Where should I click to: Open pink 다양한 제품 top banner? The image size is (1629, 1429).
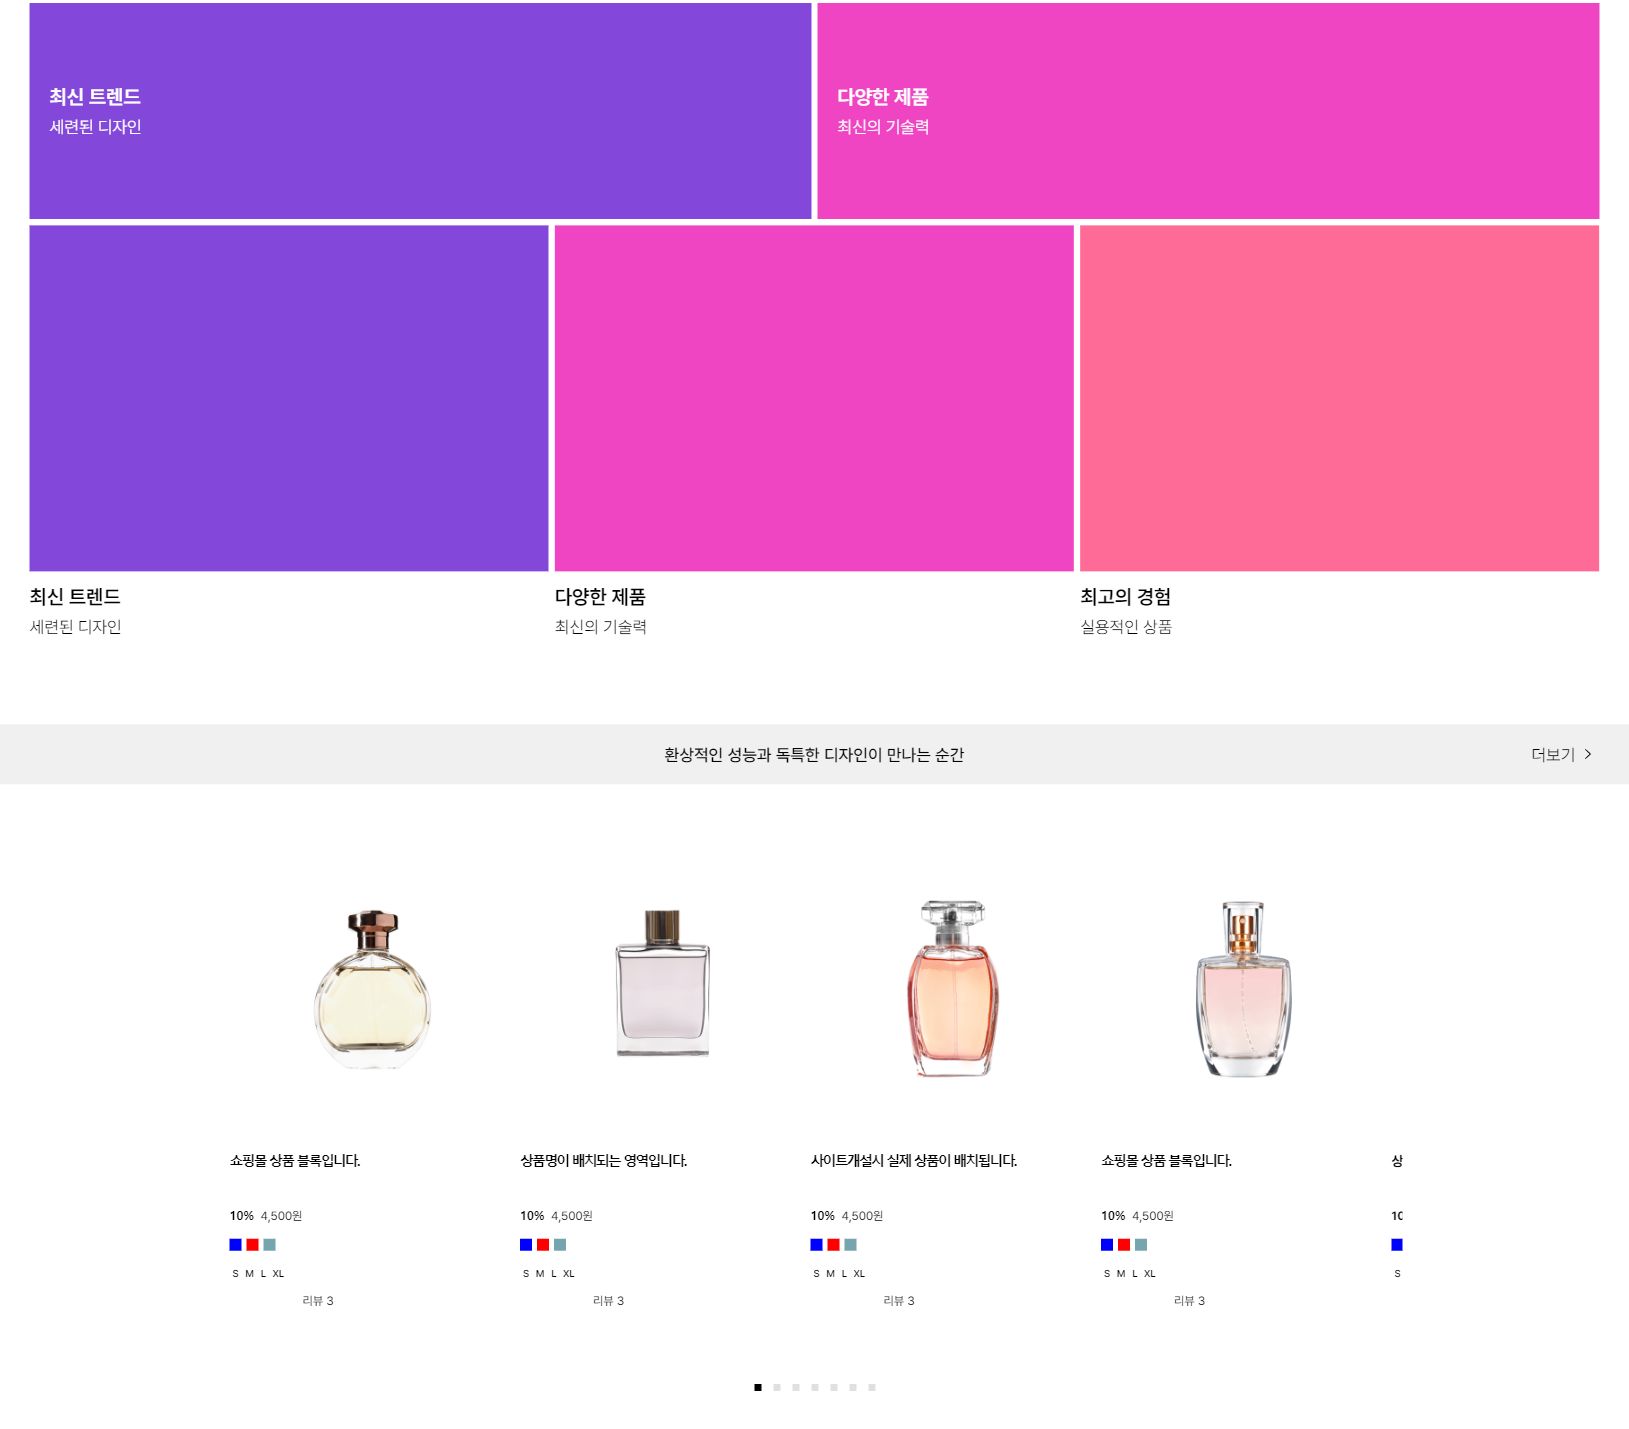point(1208,111)
